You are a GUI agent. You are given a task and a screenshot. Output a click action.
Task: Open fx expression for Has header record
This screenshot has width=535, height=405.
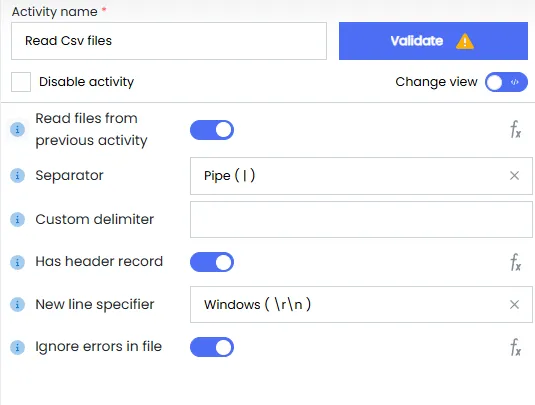click(516, 262)
